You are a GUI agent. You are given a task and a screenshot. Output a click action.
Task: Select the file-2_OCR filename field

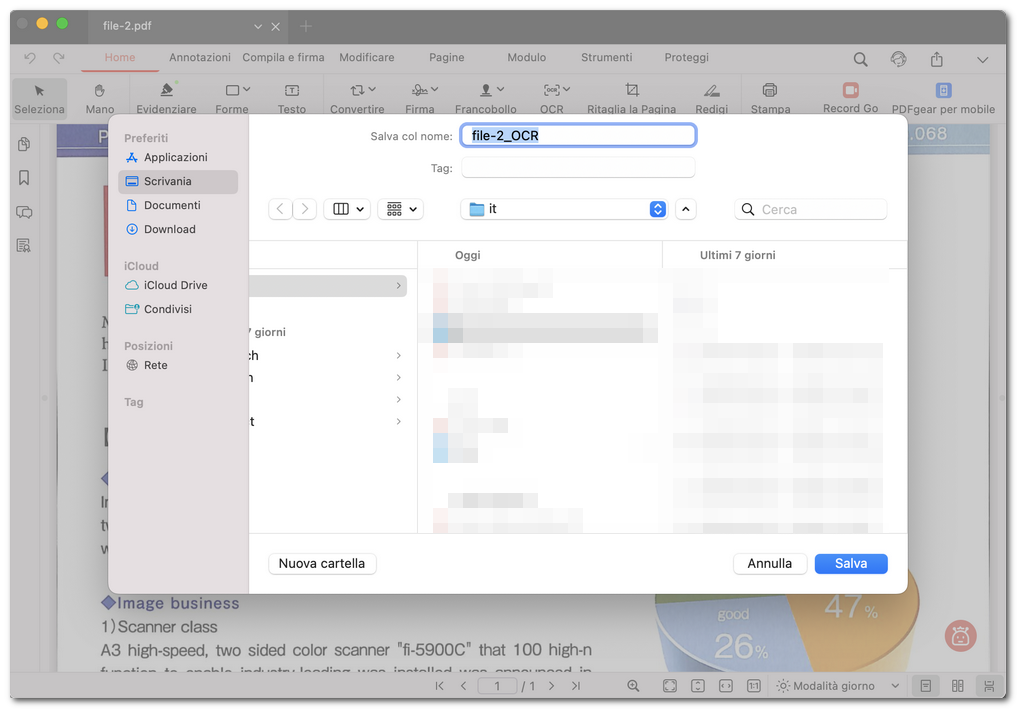pyautogui.click(x=578, y=135)
